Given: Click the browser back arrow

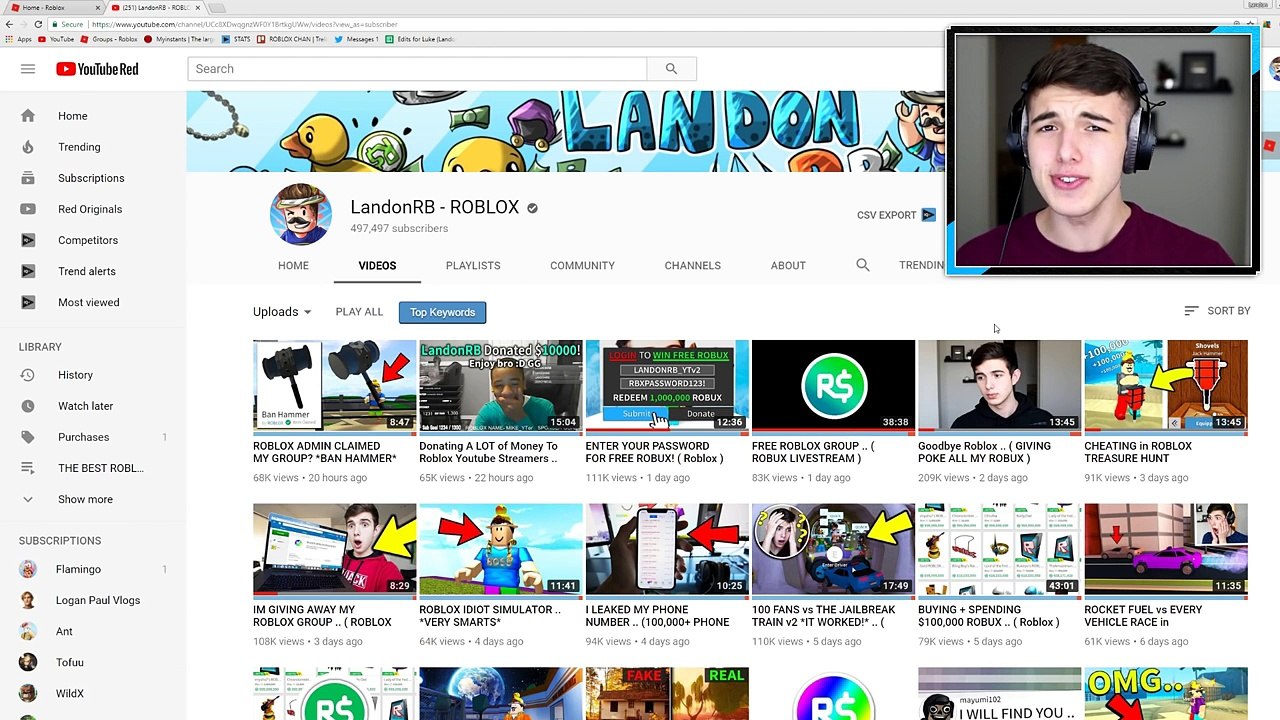Looking at the screenshot, I should tap(8, 24).
